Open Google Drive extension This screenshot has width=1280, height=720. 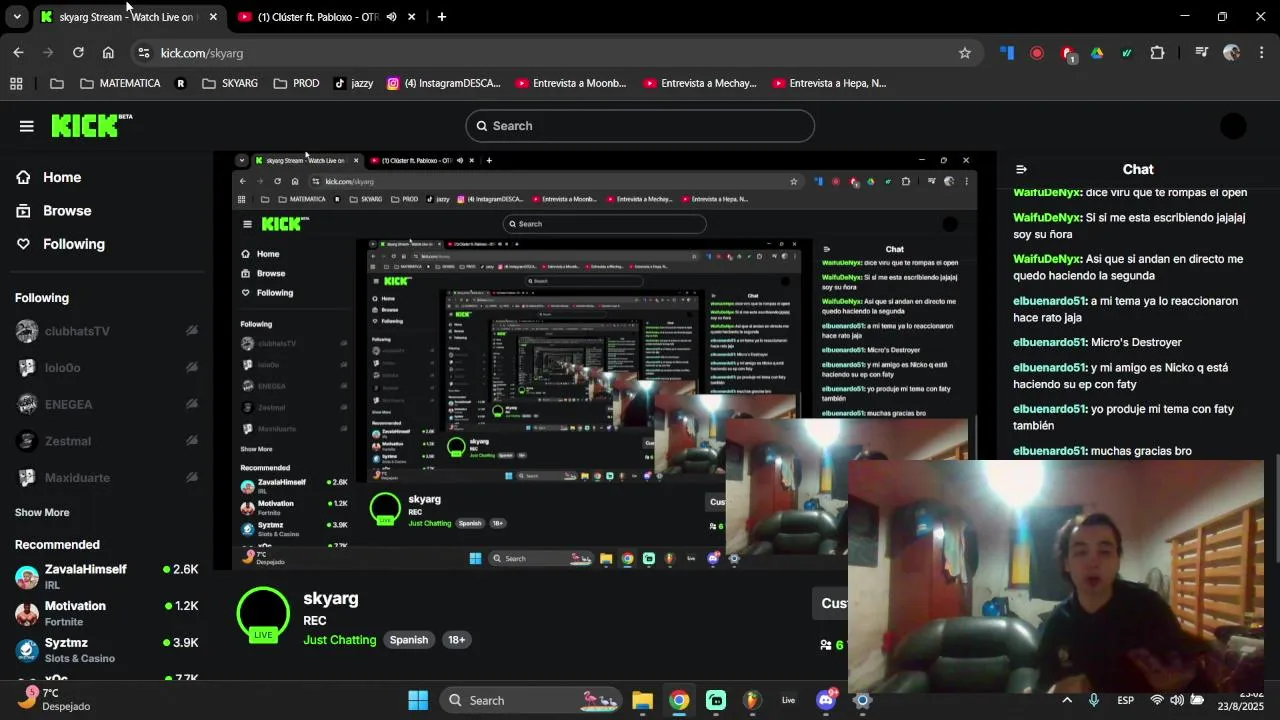[1097, 53]
